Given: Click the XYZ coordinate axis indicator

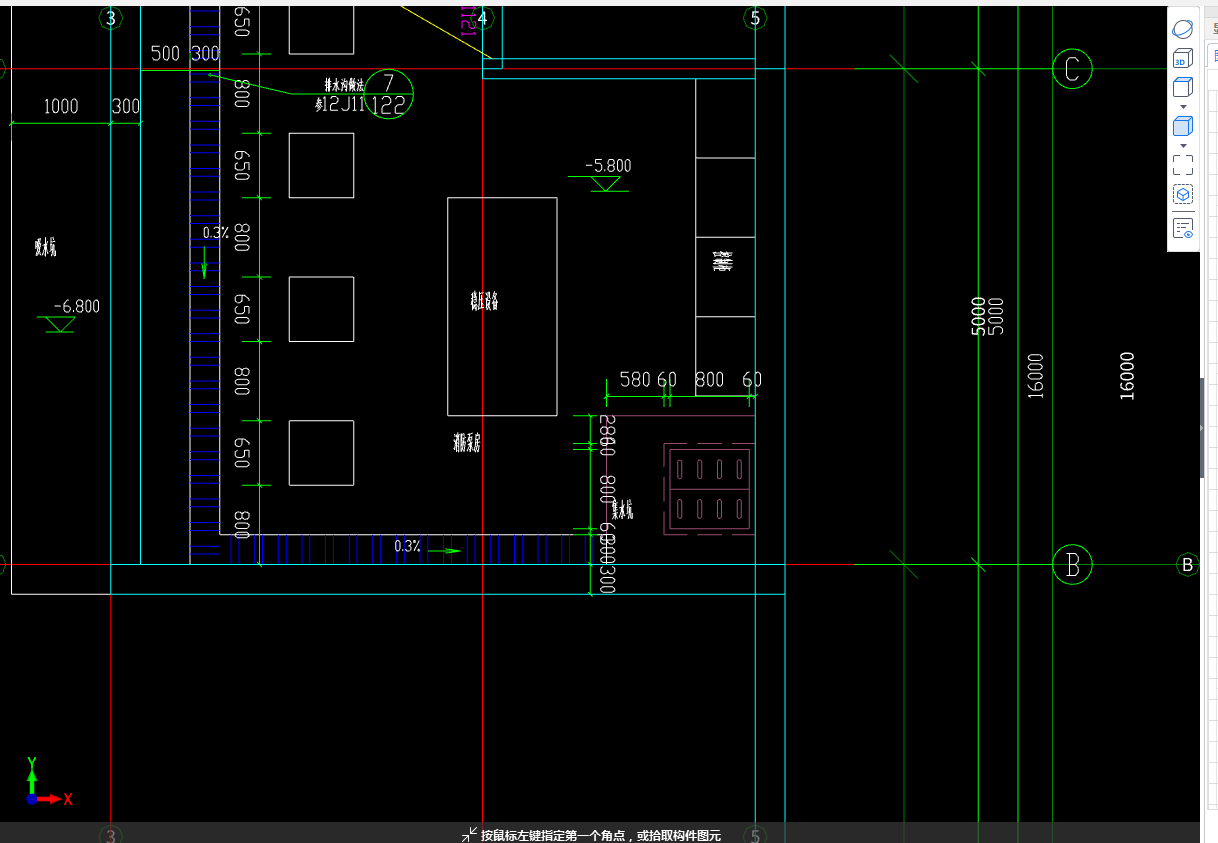Looking at the screenshot, I should coord(48,783).
